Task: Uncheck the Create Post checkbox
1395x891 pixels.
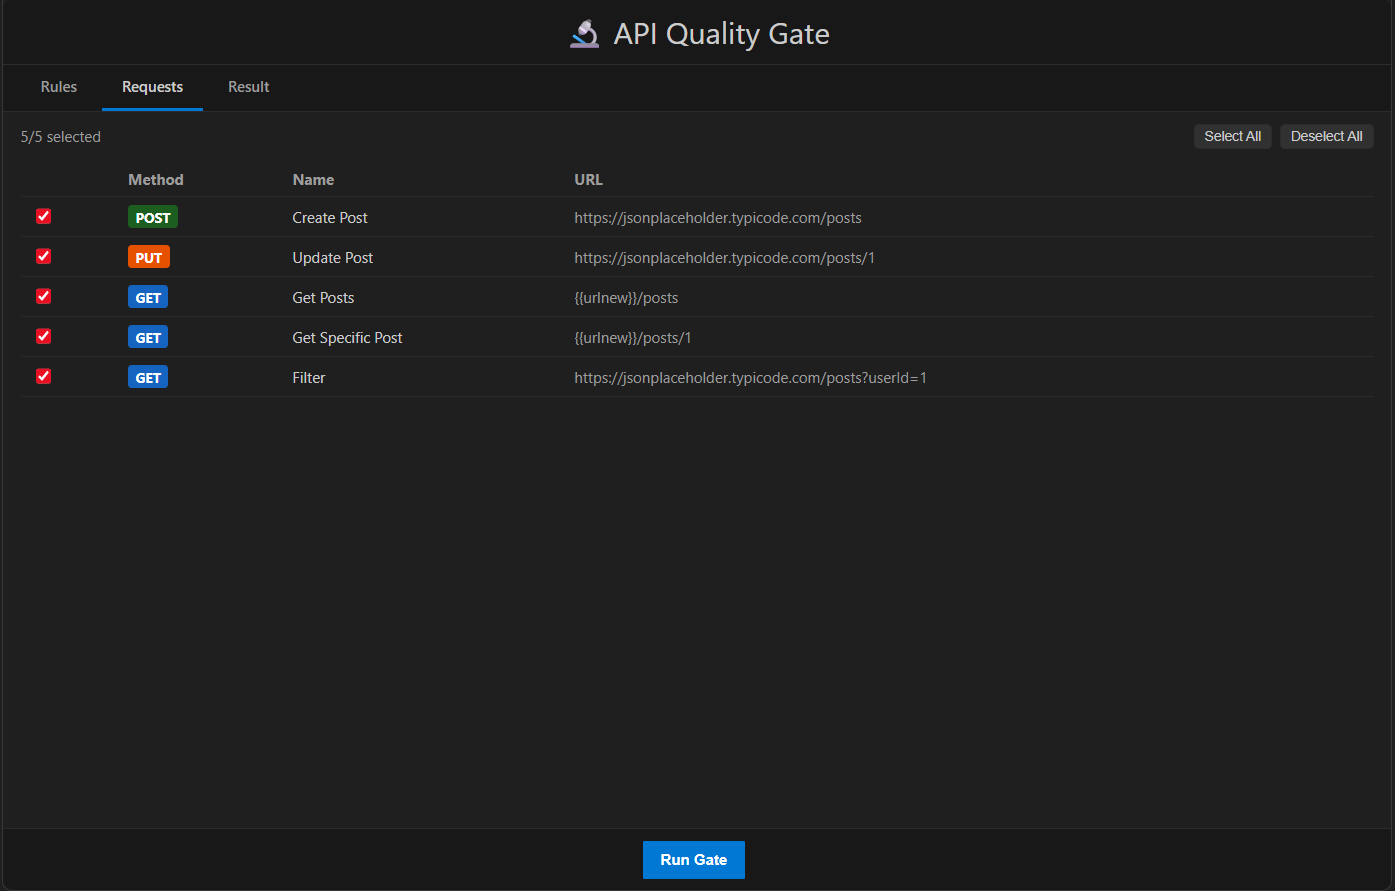Action: [43, 216]
